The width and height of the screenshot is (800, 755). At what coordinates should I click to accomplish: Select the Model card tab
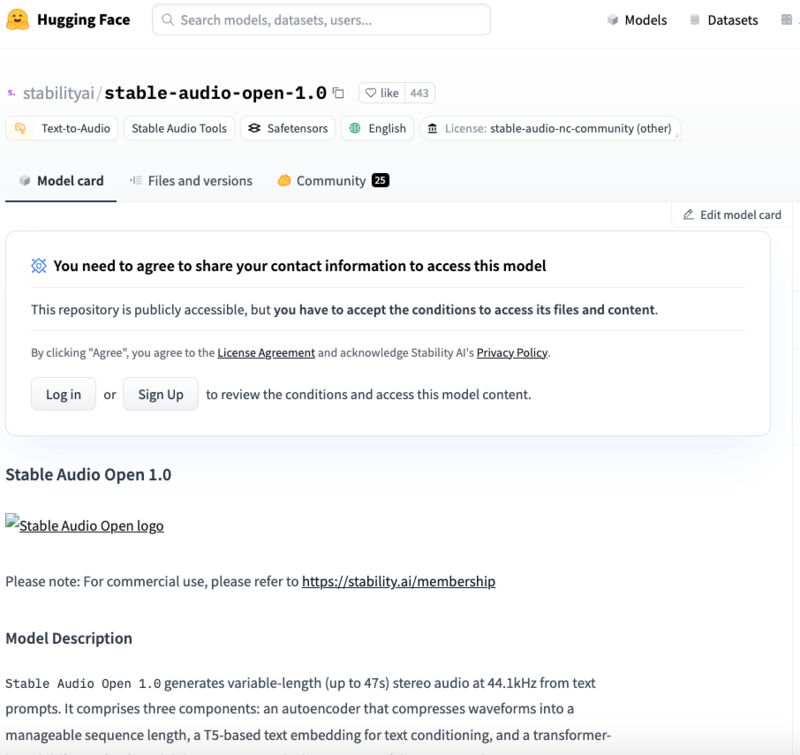pyautogui.click(x=61, y=181)
